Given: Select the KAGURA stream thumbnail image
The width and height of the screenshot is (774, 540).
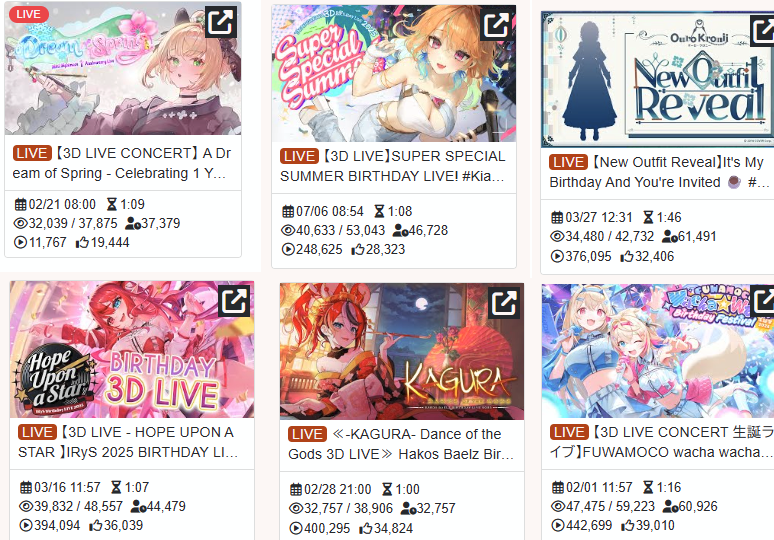Looking at the screenshot, I should (402, 351).
